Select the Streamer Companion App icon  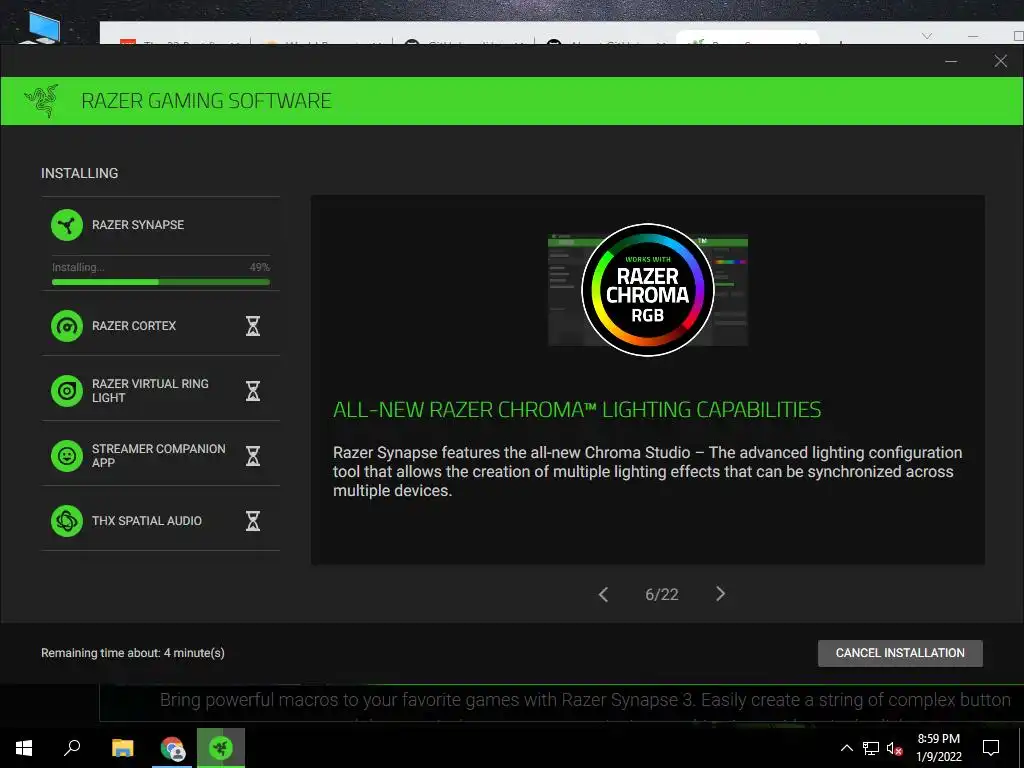click(x=67, y=455)
